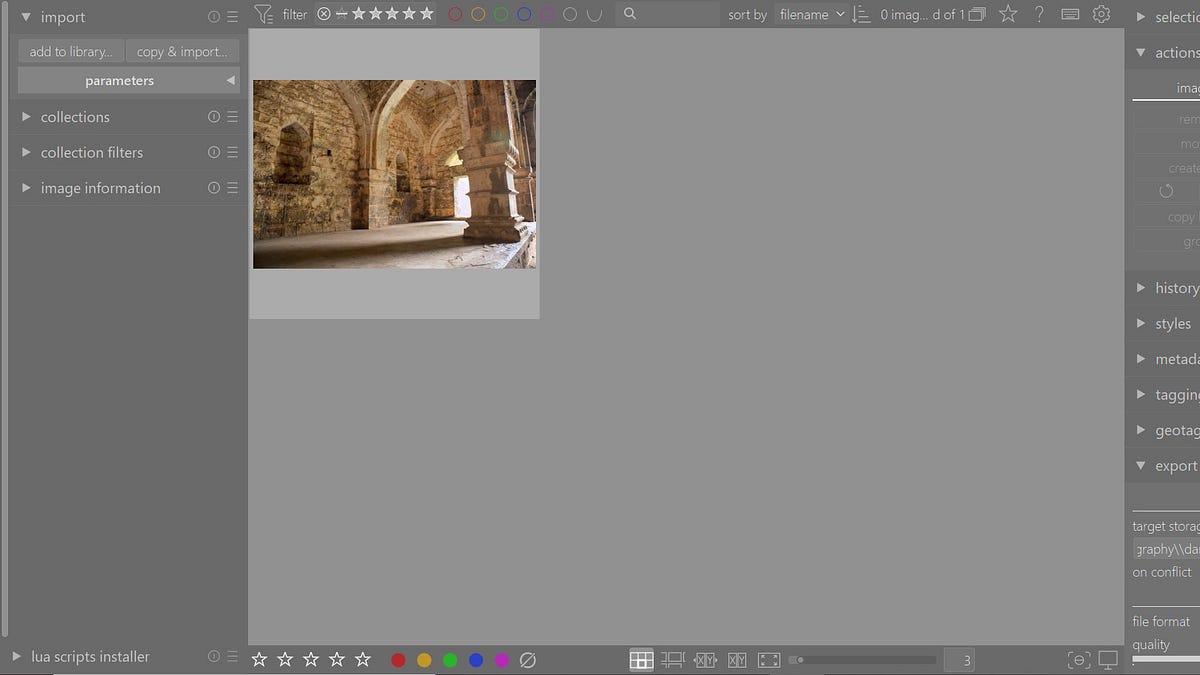Toggle focus peaking icon in bottom bar
The width and height of the screenshot is (1200, 675).
point(1079,660)
